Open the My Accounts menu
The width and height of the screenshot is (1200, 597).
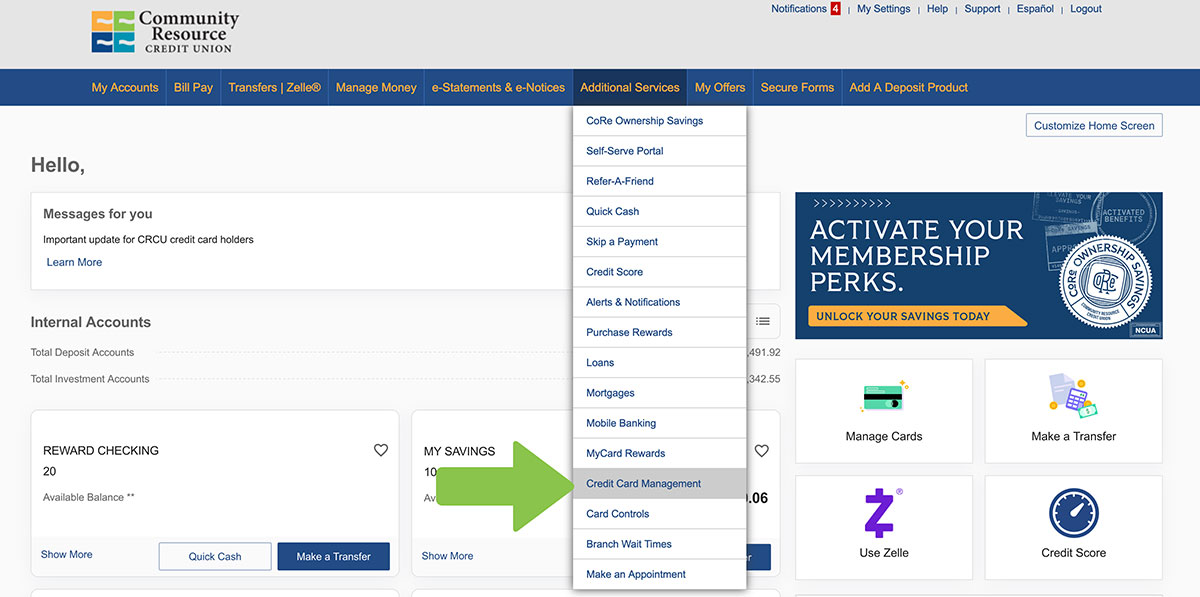[125, 88]
